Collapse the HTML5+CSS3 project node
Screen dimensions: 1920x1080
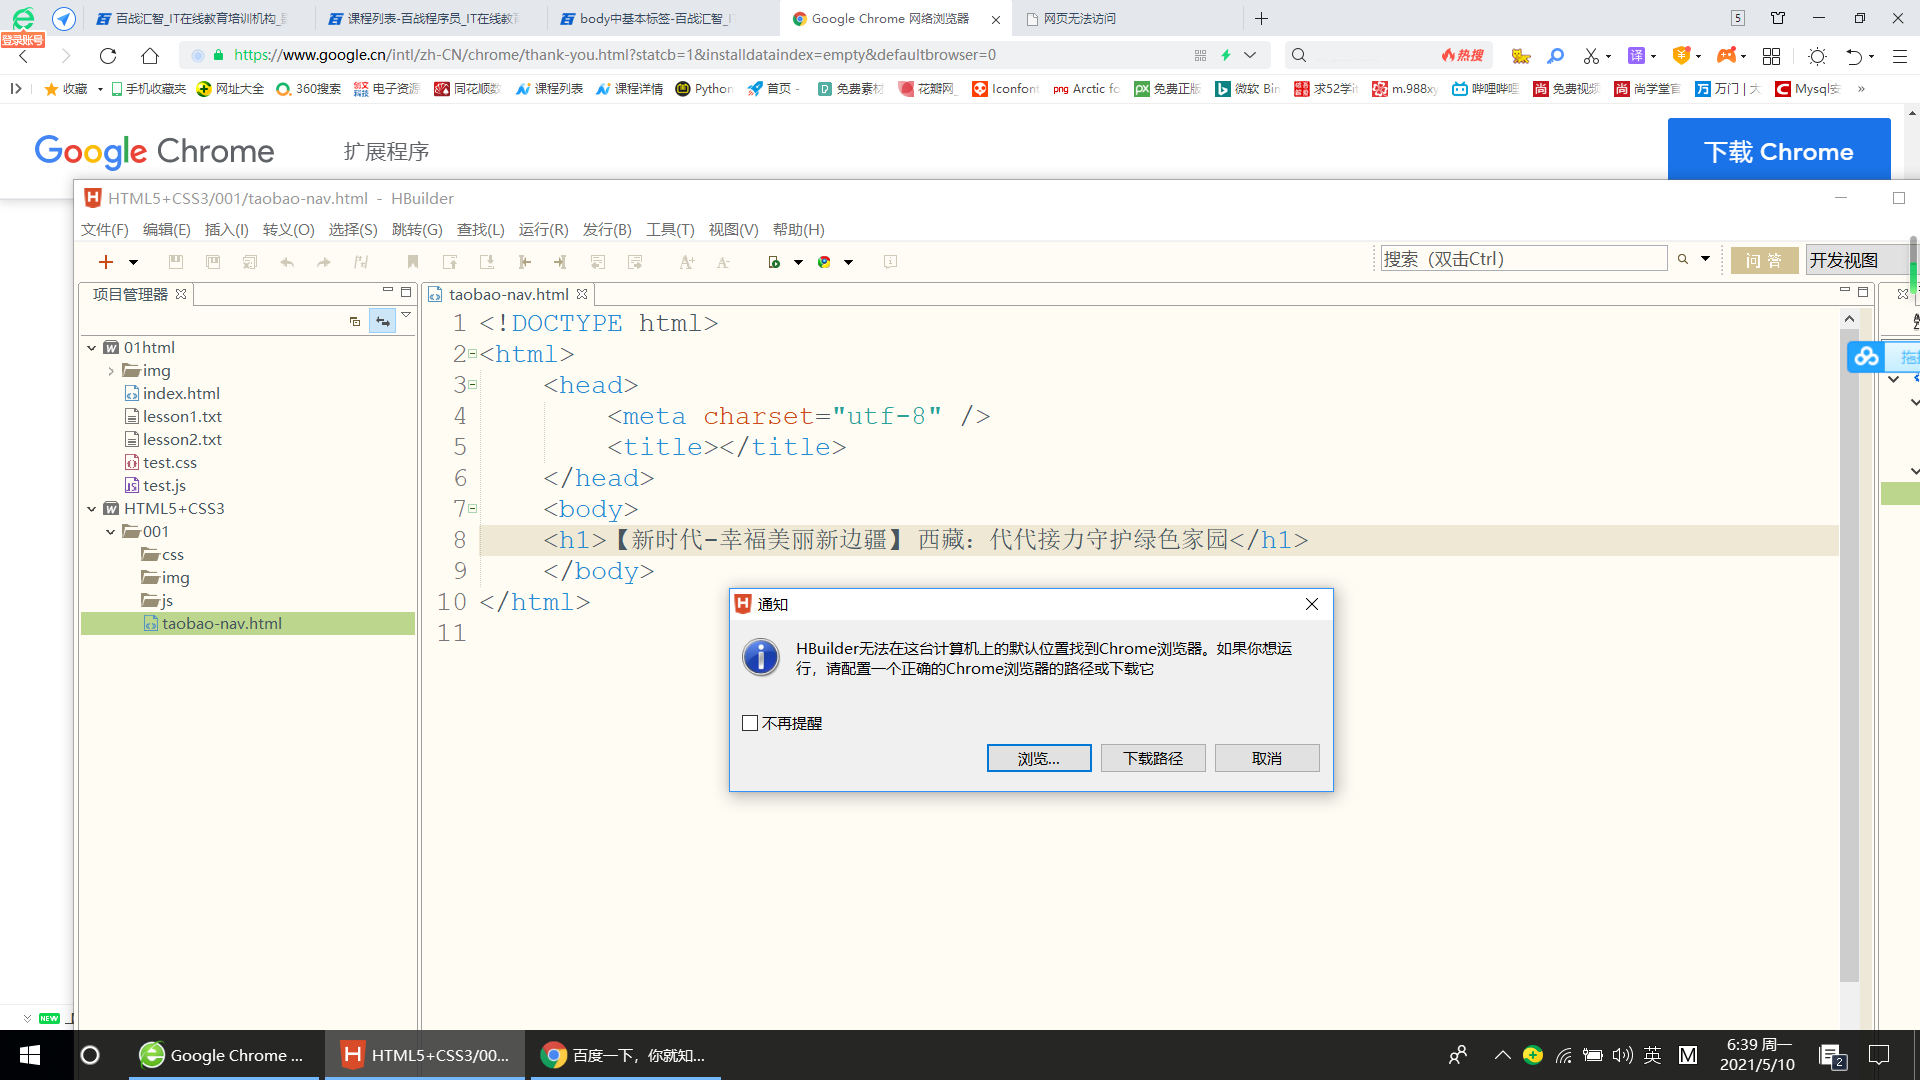(91, 509)
